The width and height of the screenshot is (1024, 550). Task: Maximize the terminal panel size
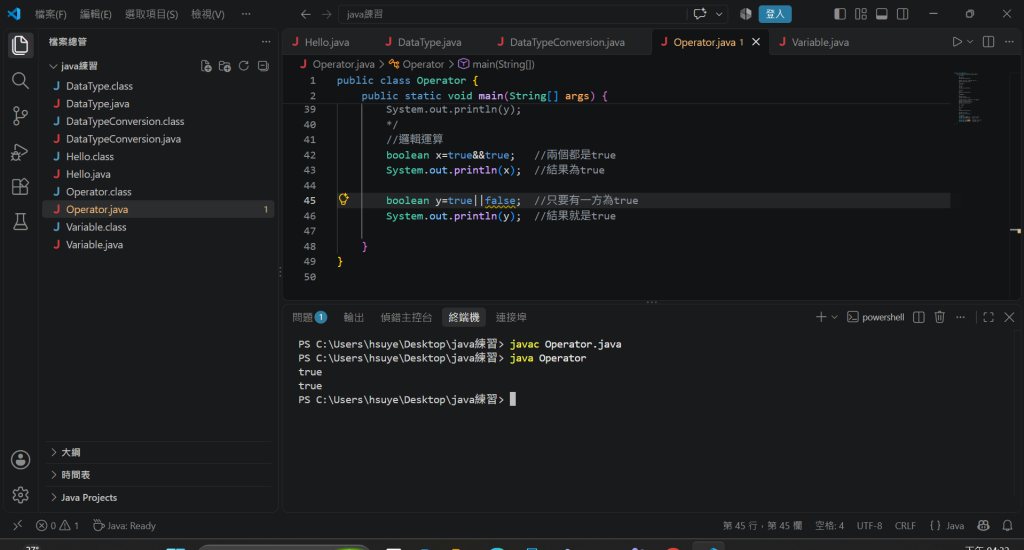tap(988, 317)
